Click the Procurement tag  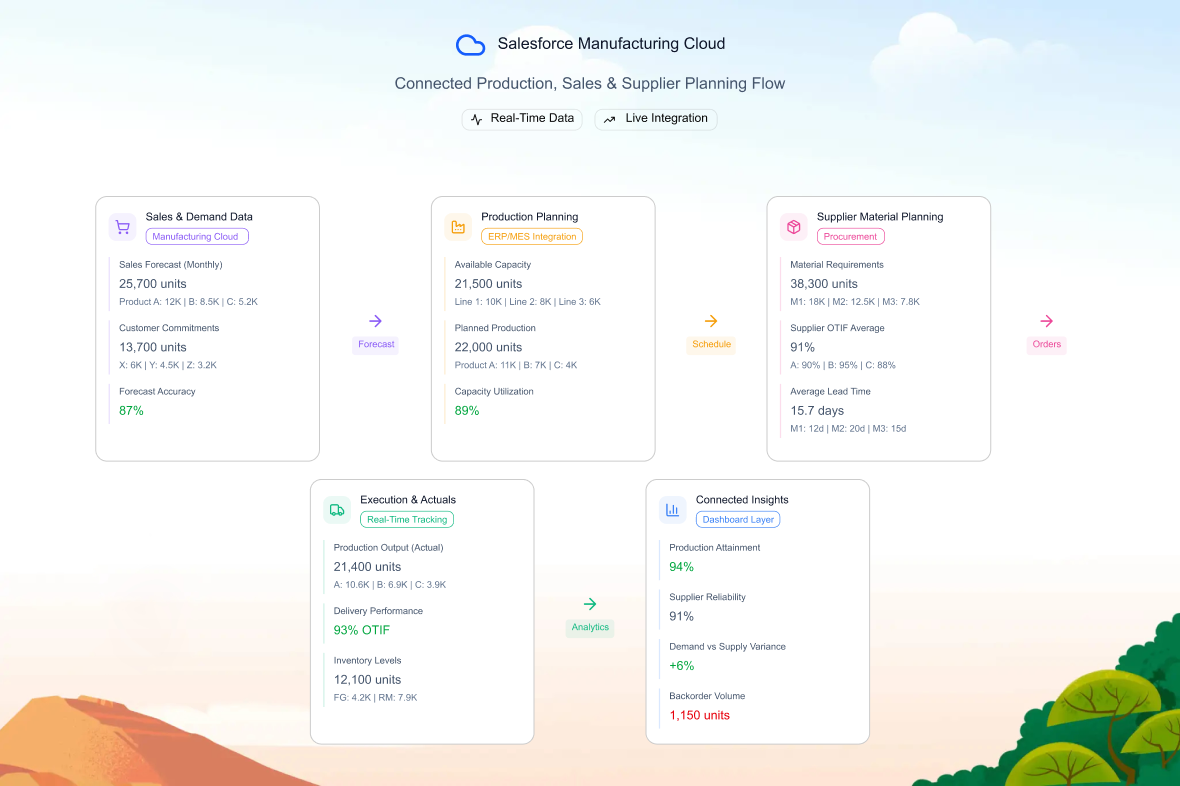point(851,237)
